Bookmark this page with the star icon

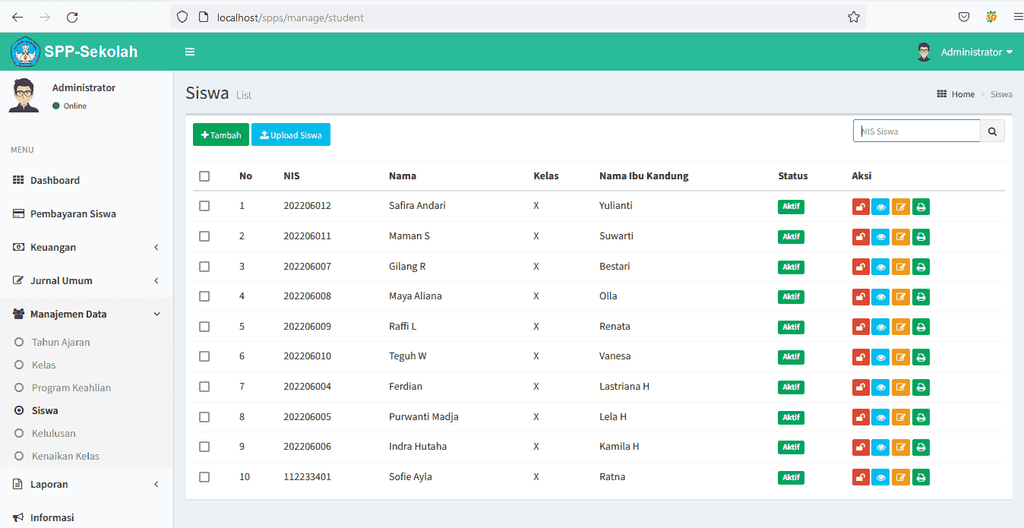click(854, 18)
